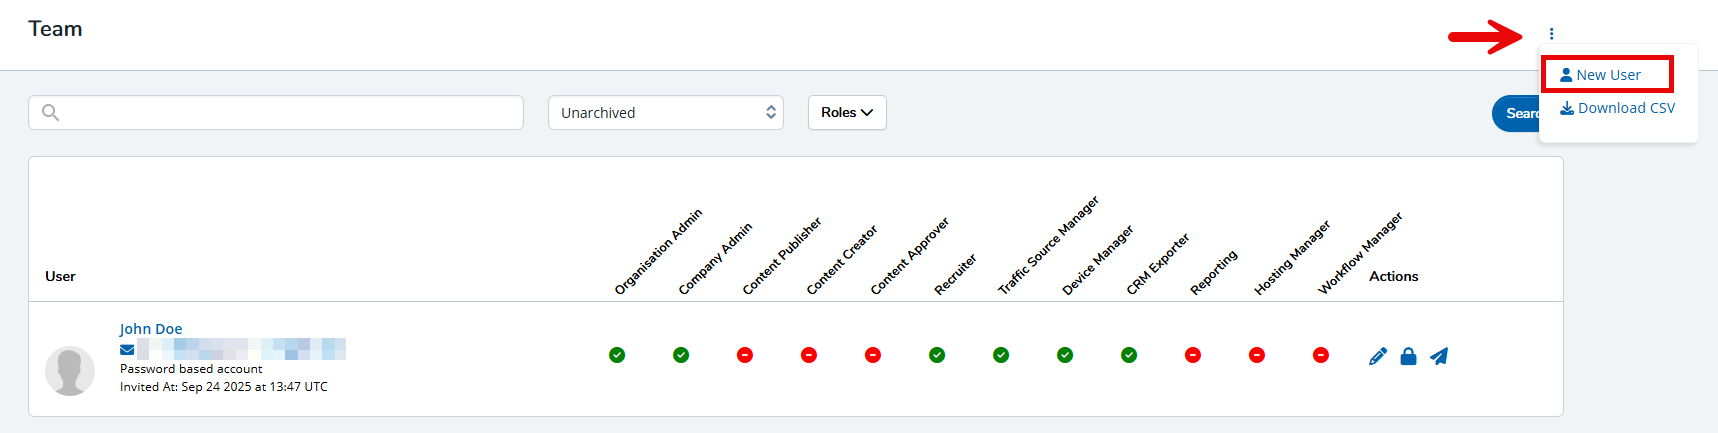Click the pencil edit icon for John Doe
The image size is (1718, 433).
1377,356
